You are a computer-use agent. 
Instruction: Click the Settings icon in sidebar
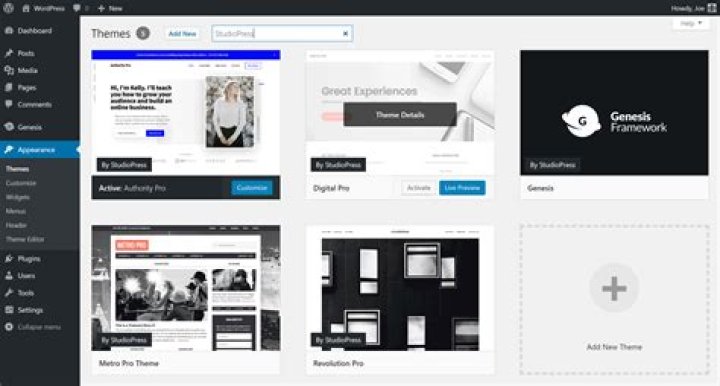tap(9, 310)
